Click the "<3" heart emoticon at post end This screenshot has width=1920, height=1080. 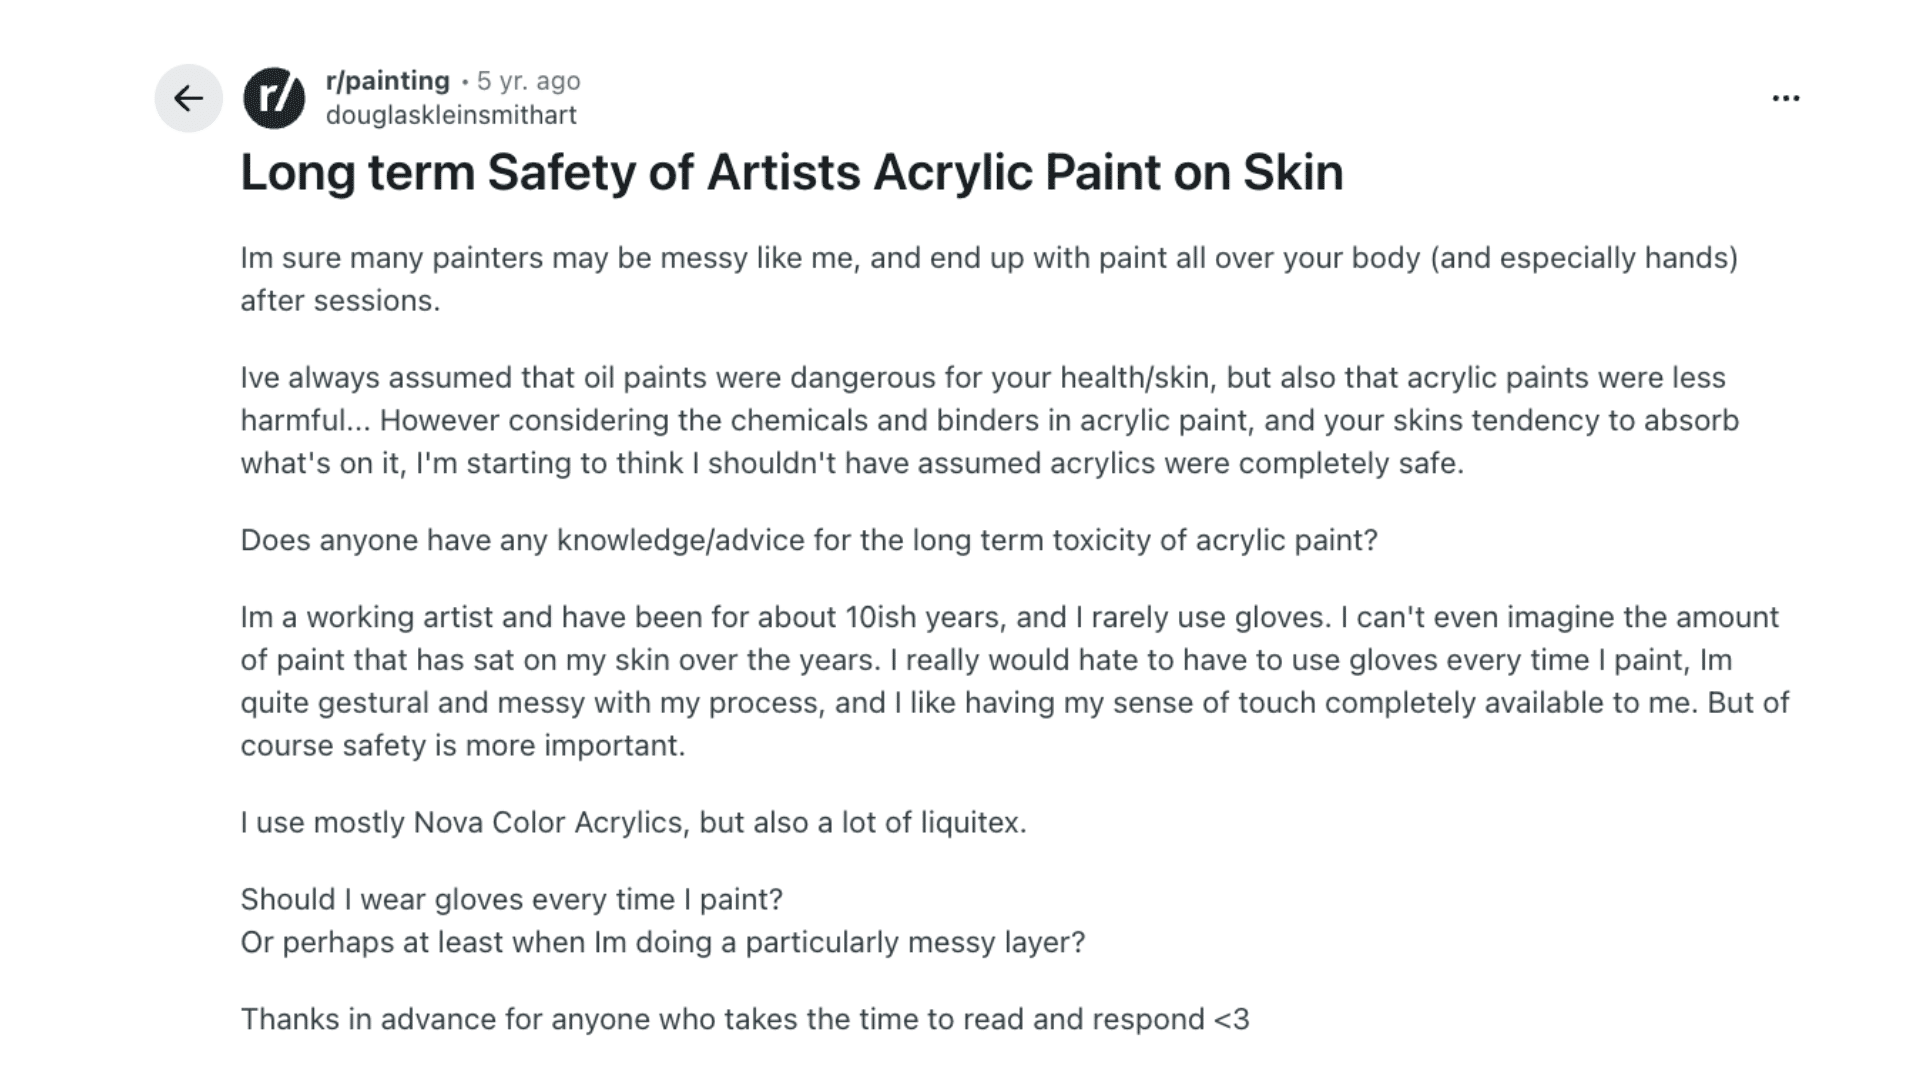click(x=1231, y=1019)
